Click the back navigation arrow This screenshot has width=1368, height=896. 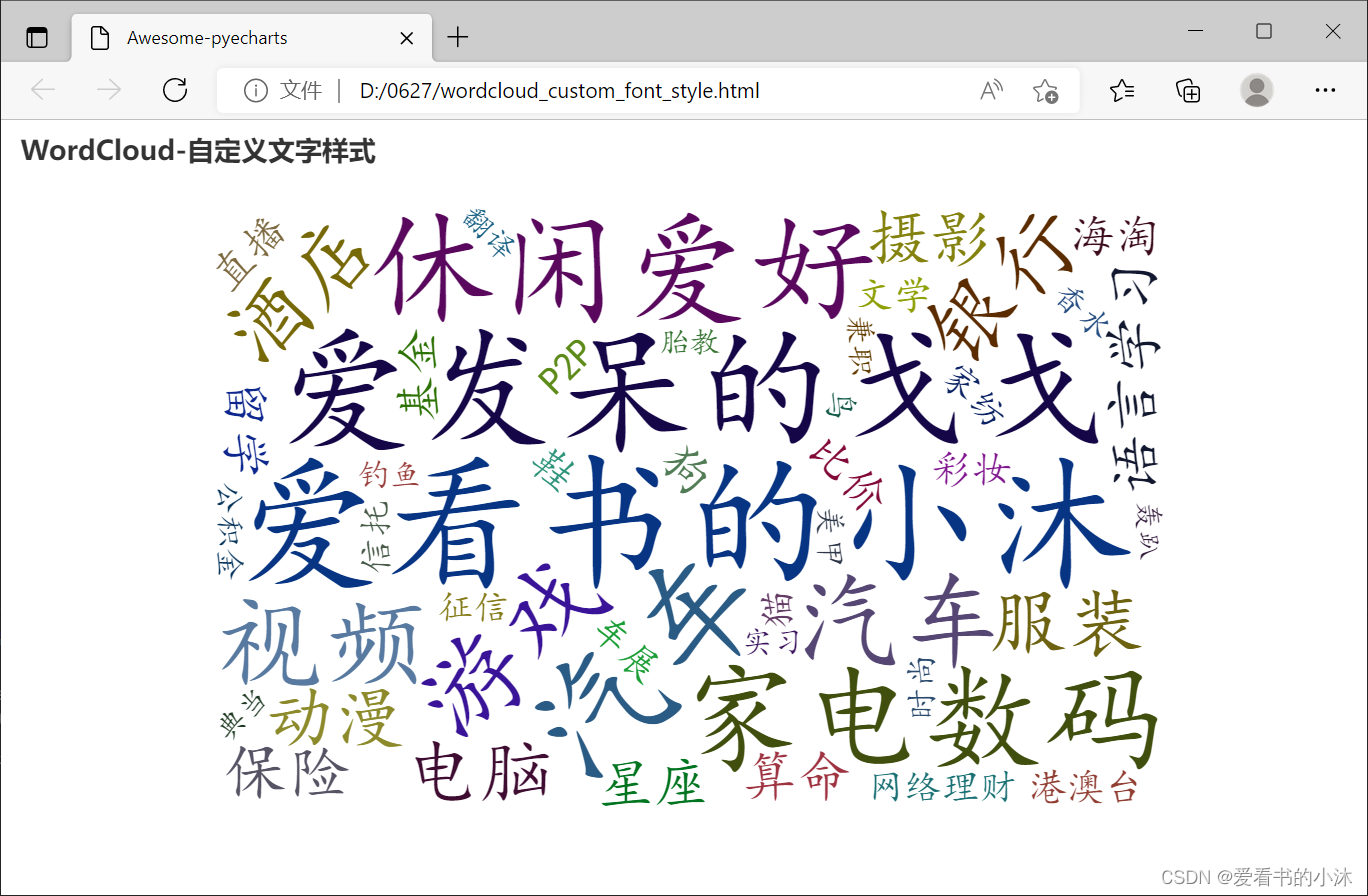[x=42, y=90]
